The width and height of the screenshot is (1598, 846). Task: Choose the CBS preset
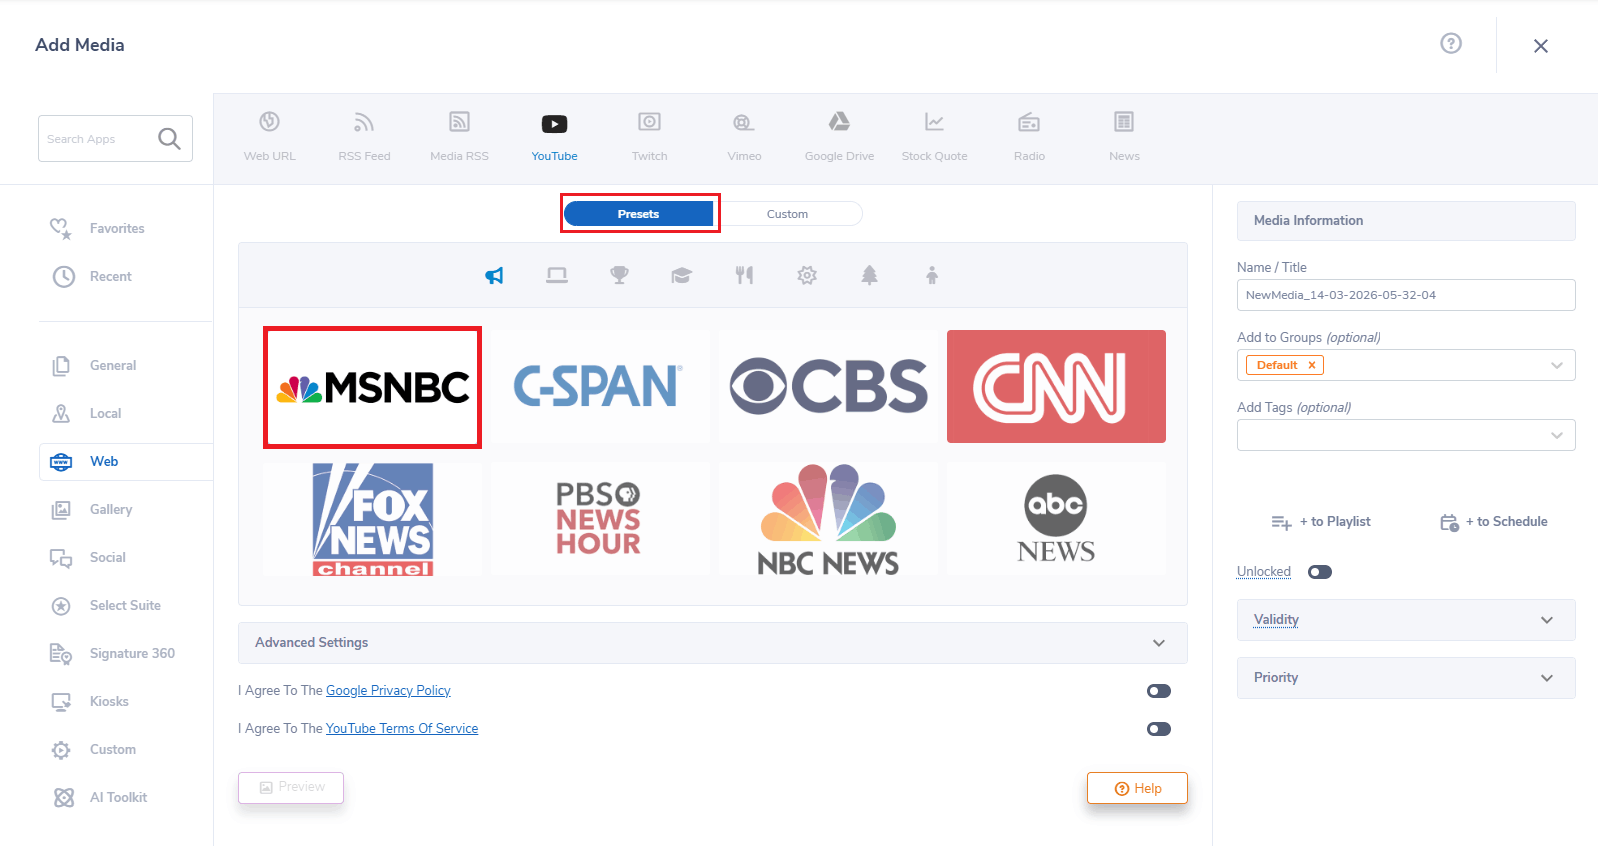(x=828, y=387)
